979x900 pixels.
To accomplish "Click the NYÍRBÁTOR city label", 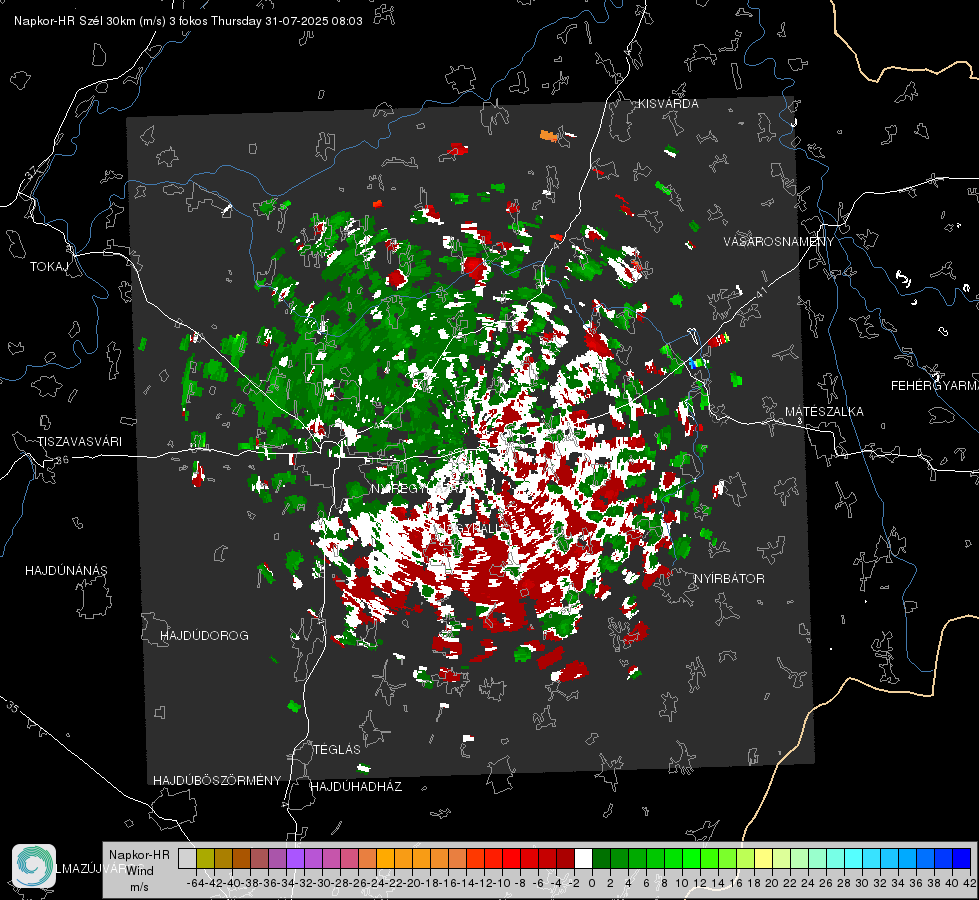I will tap(729, 578).
